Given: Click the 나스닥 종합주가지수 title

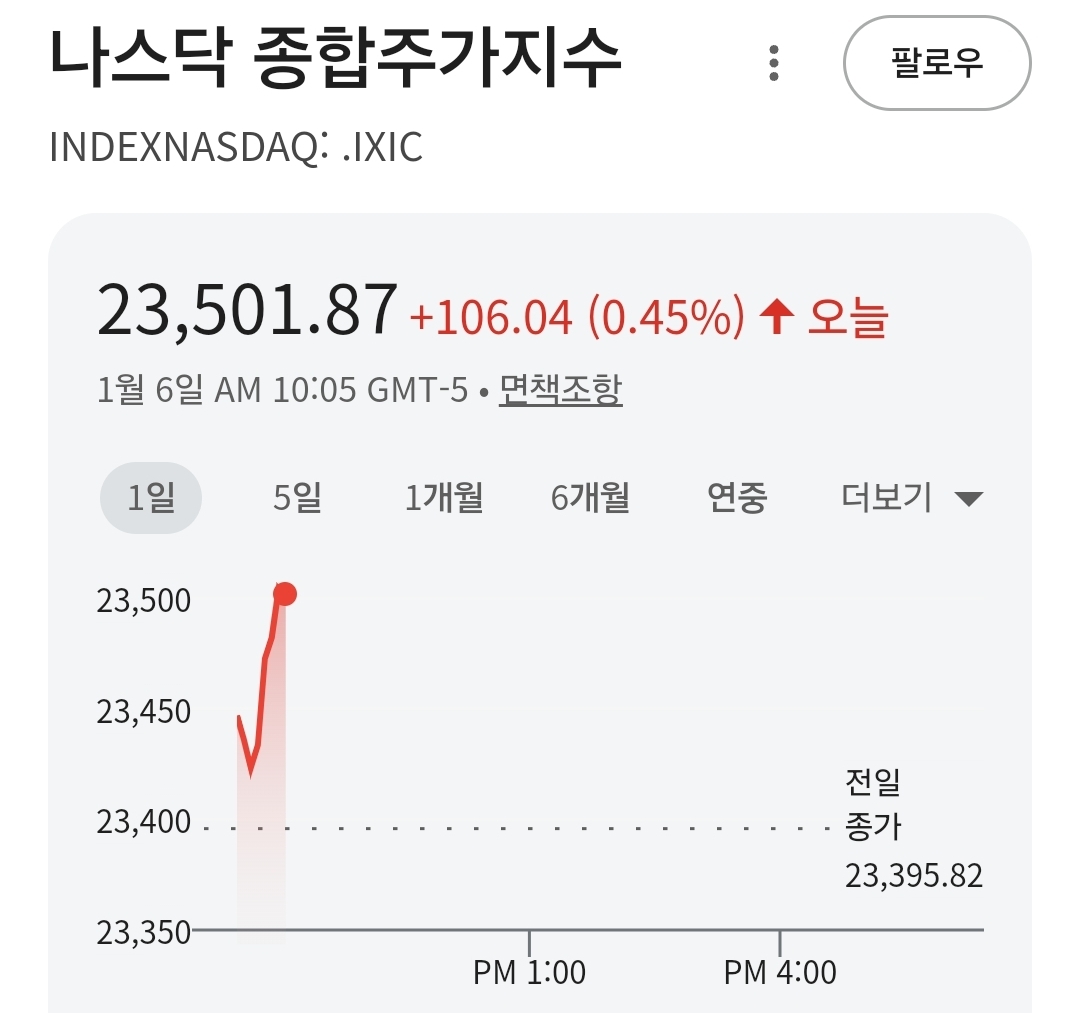Looking at the screenshot, I should click(x=336, y=59).
